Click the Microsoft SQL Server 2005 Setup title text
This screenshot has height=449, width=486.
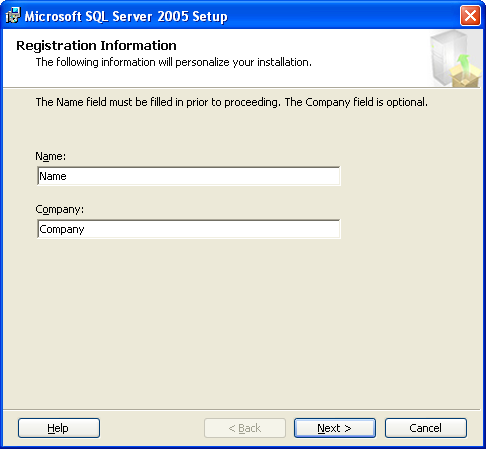point(126,16)
